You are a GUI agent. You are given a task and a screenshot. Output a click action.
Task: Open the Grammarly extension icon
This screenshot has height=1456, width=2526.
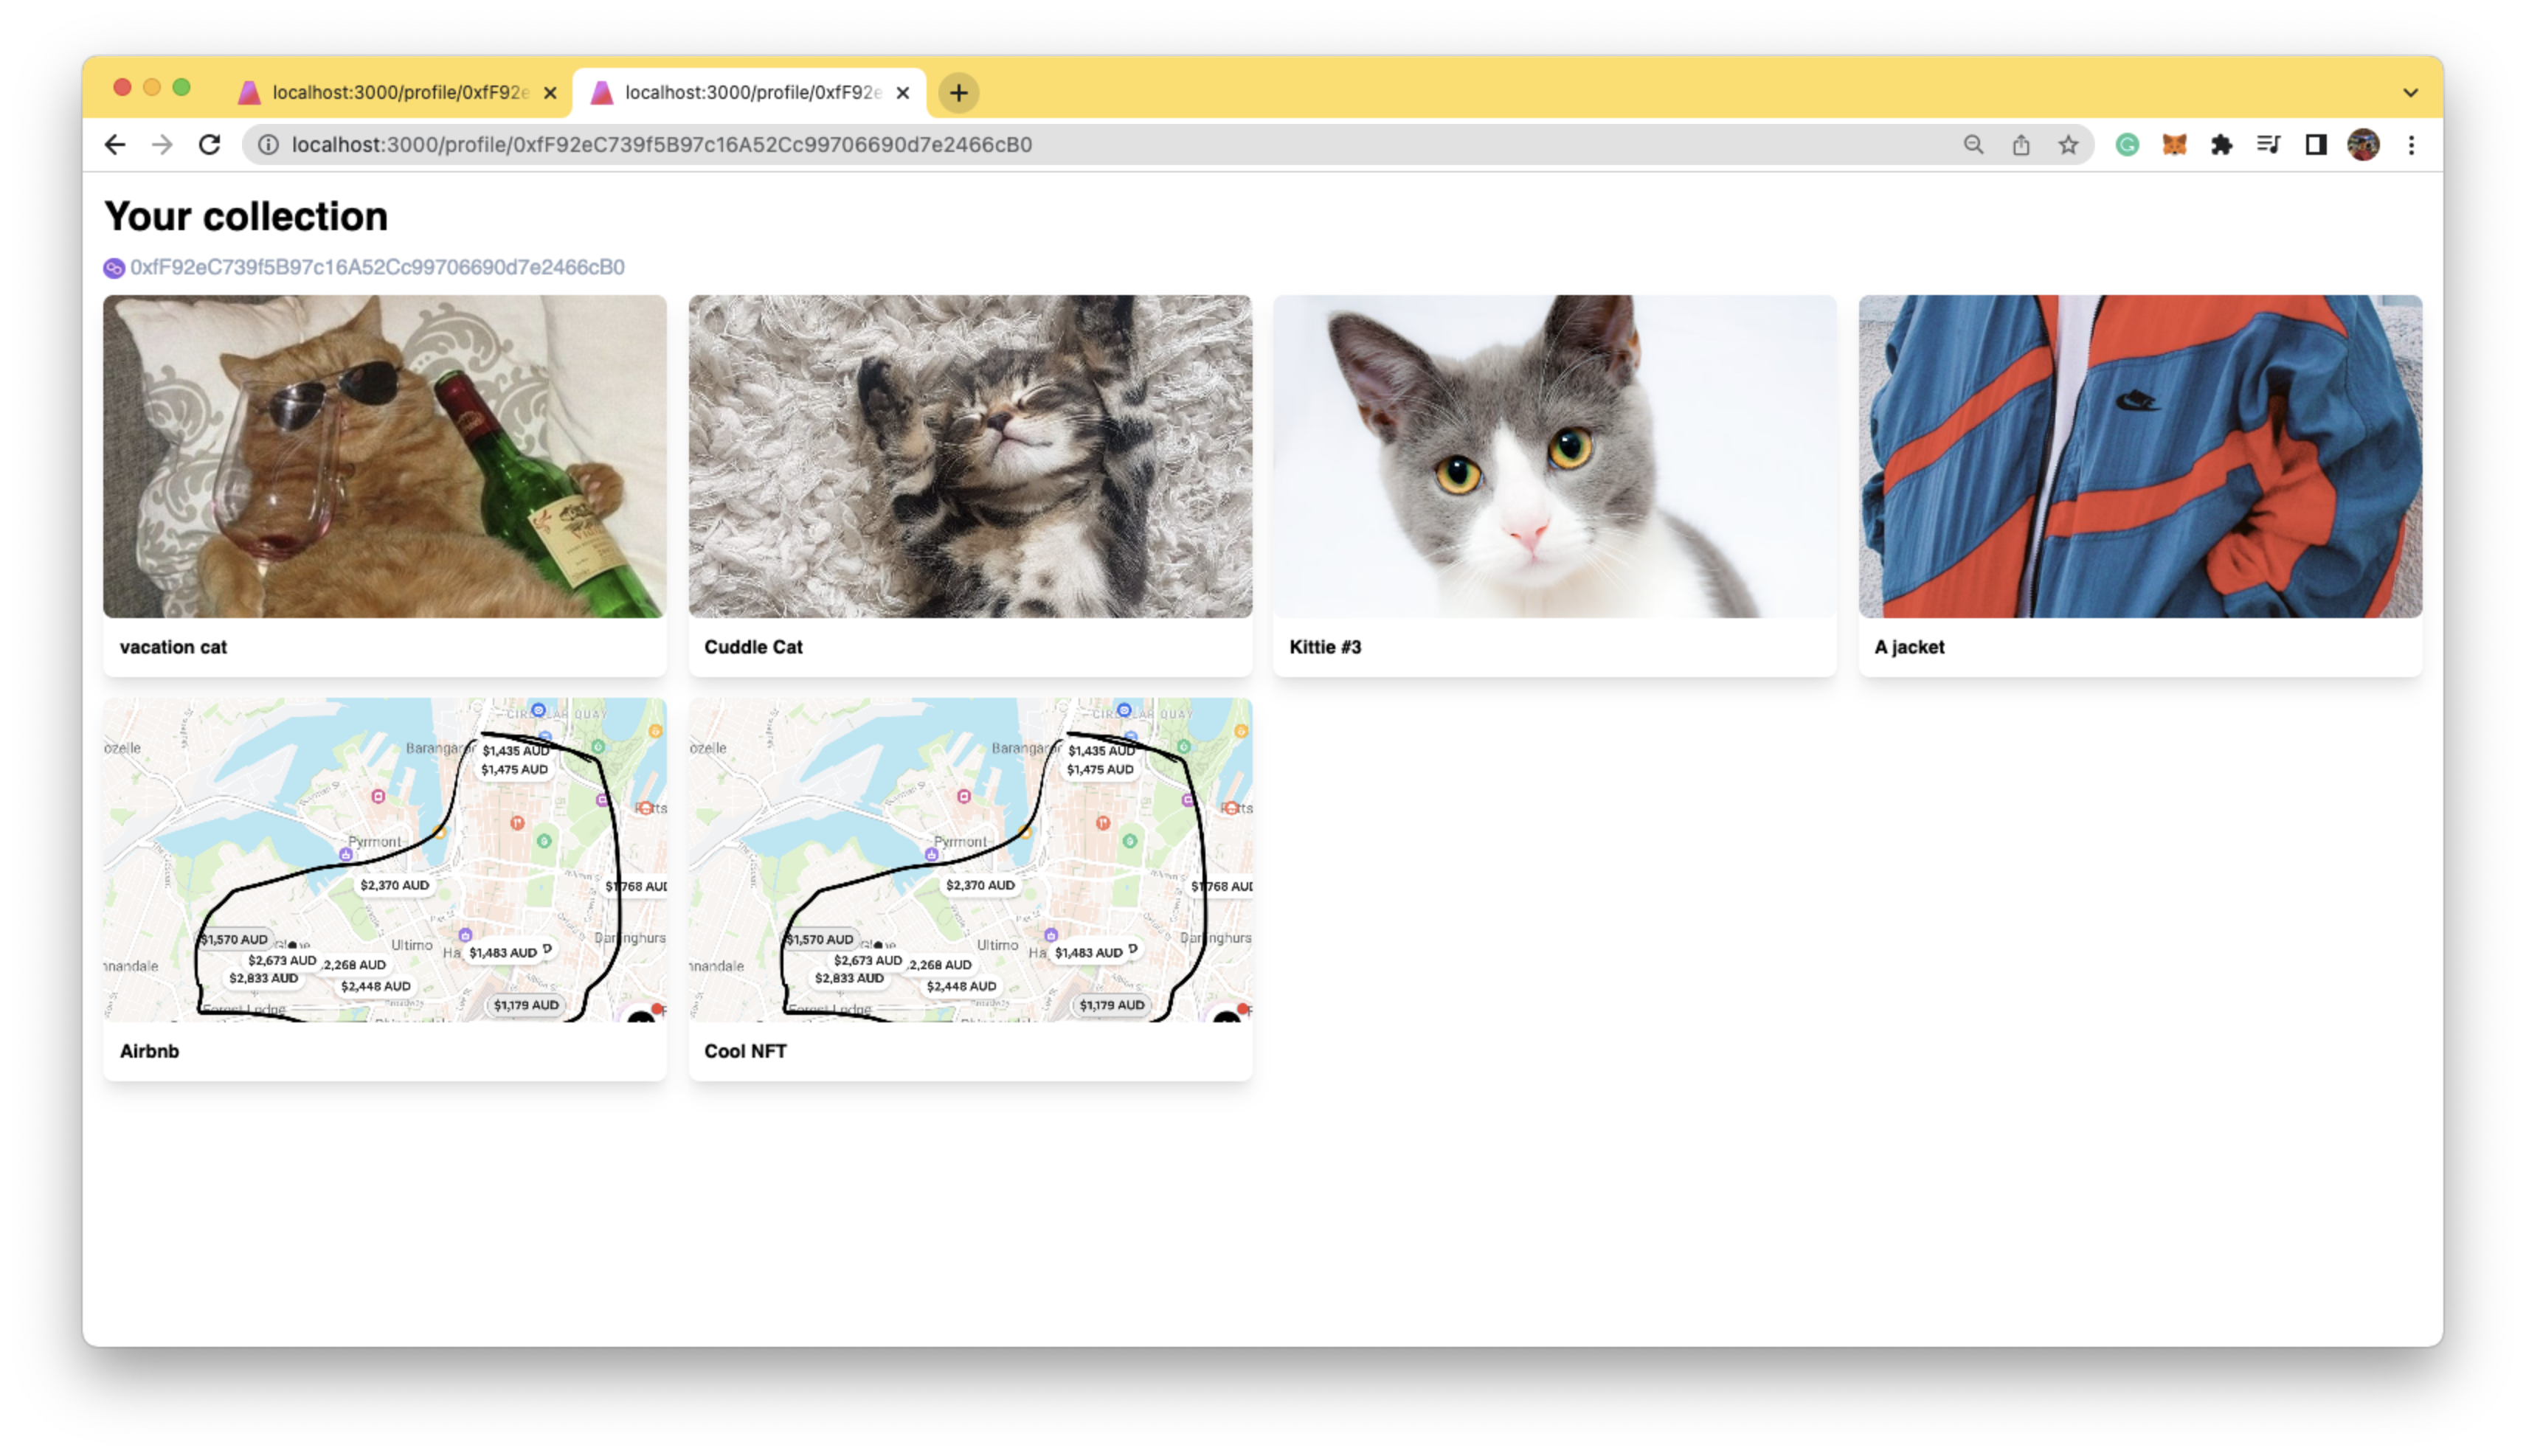[x=2126, y=145]
